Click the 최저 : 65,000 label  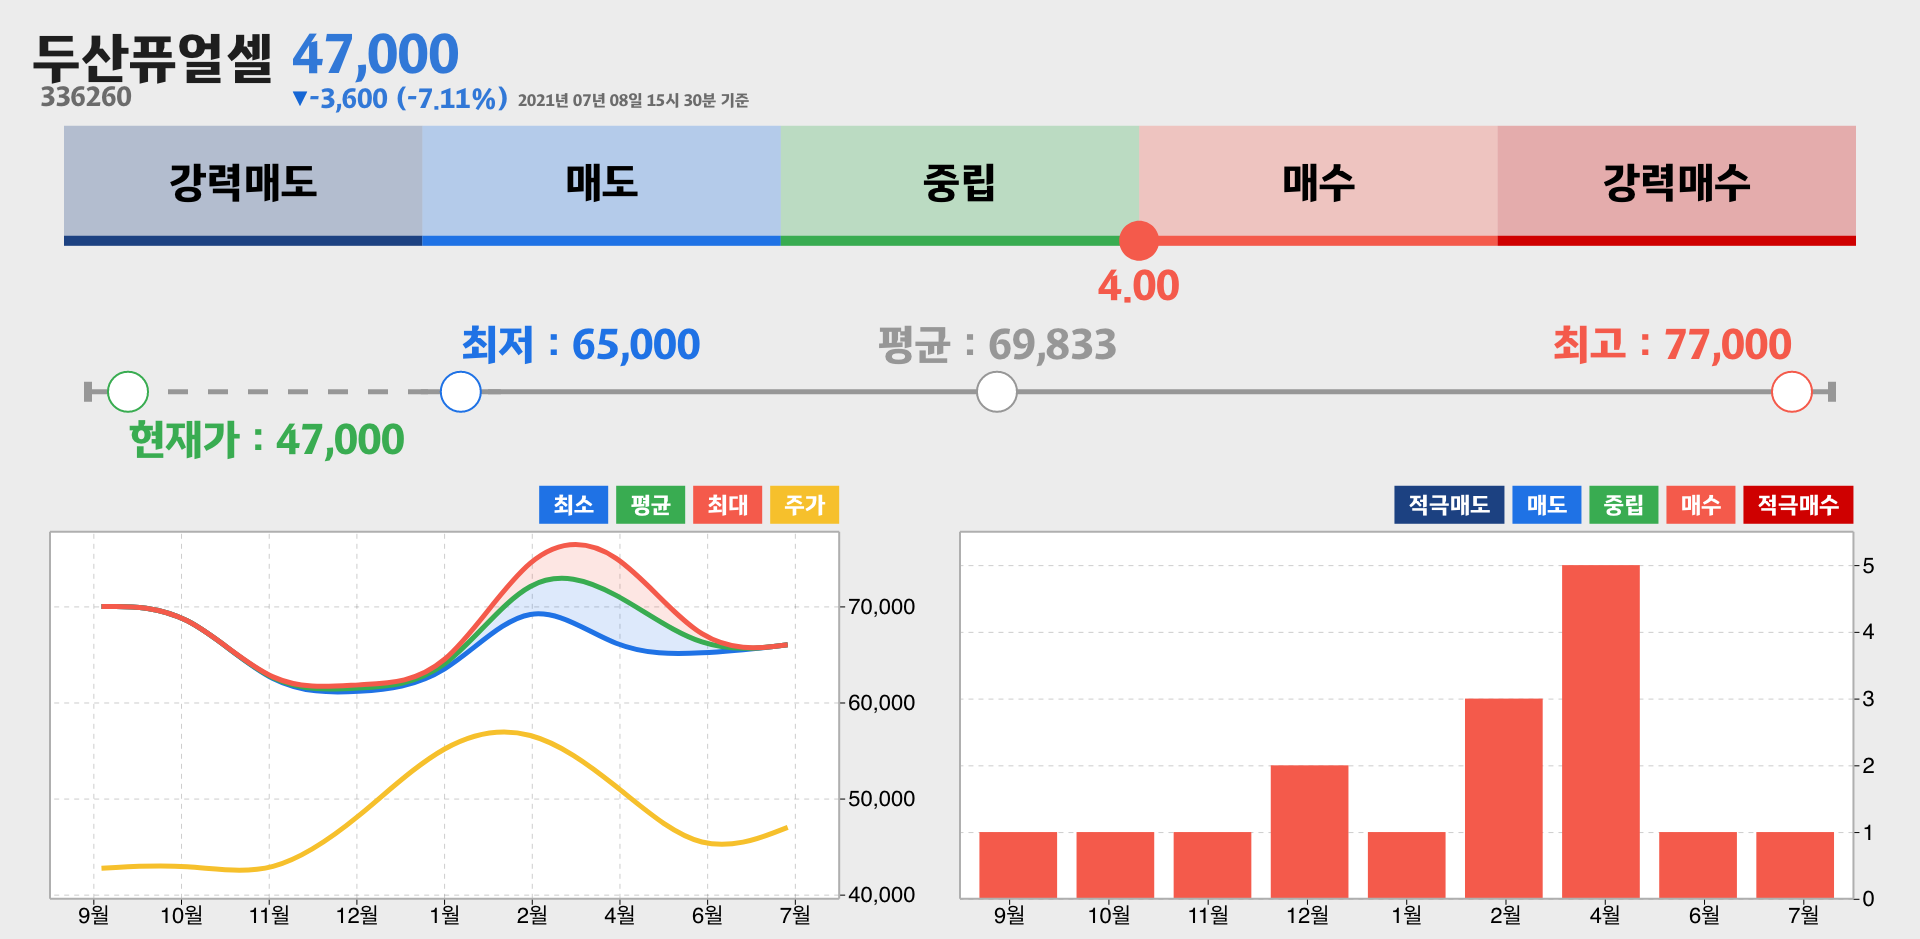point(580,344)
